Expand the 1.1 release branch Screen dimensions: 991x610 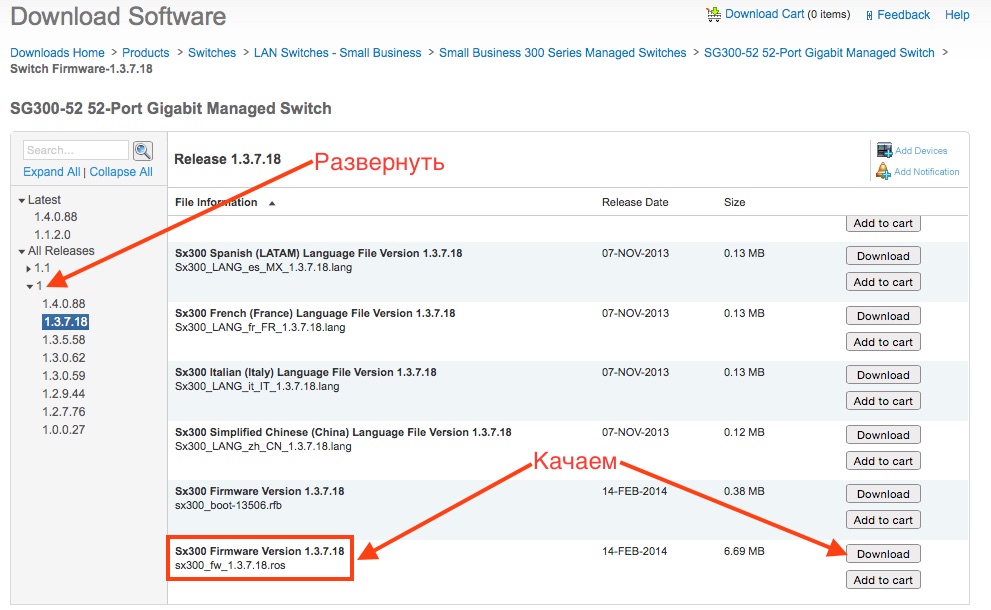click(x=29, y=269)
